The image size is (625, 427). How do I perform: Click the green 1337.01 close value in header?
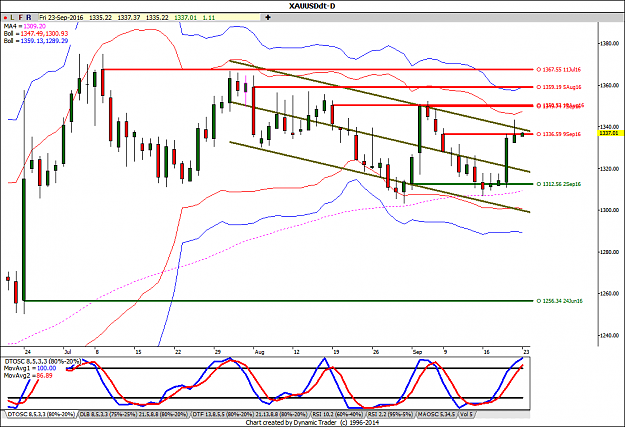pos(188,18)
